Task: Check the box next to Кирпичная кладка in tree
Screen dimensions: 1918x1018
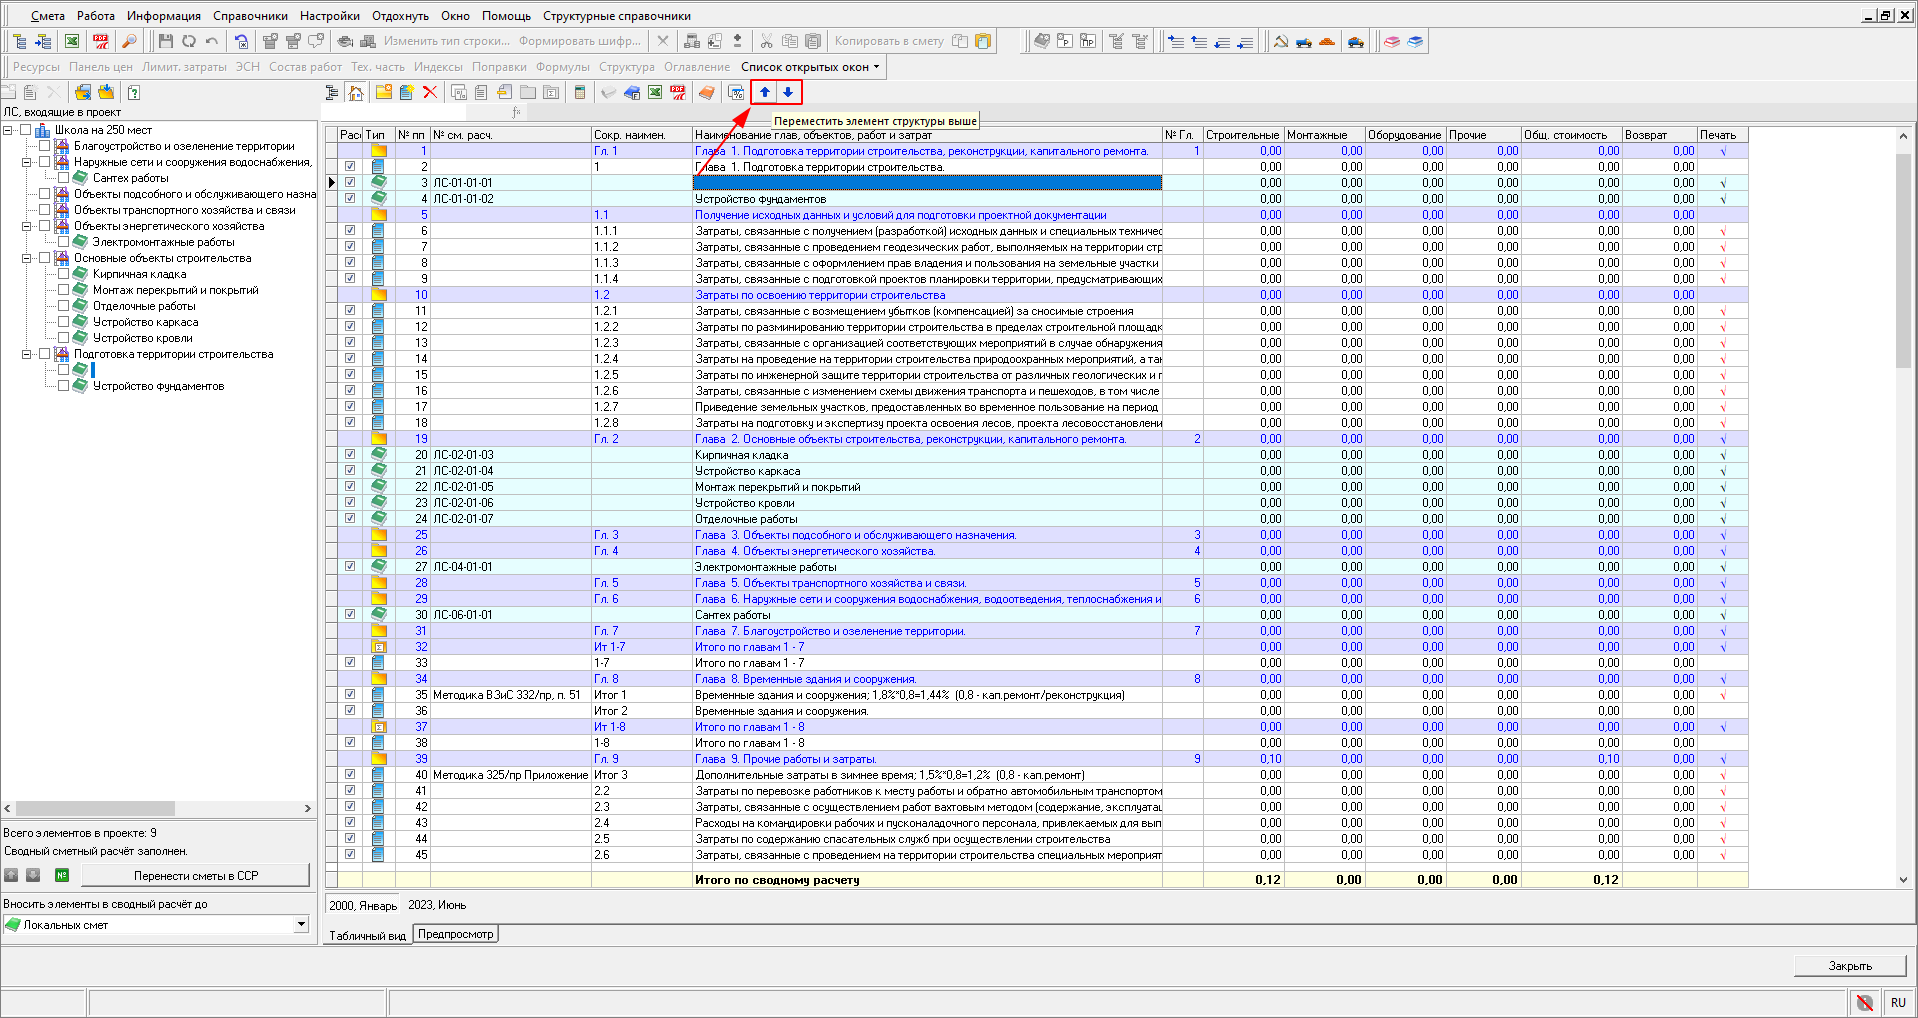Action: (x=64, y=274)
